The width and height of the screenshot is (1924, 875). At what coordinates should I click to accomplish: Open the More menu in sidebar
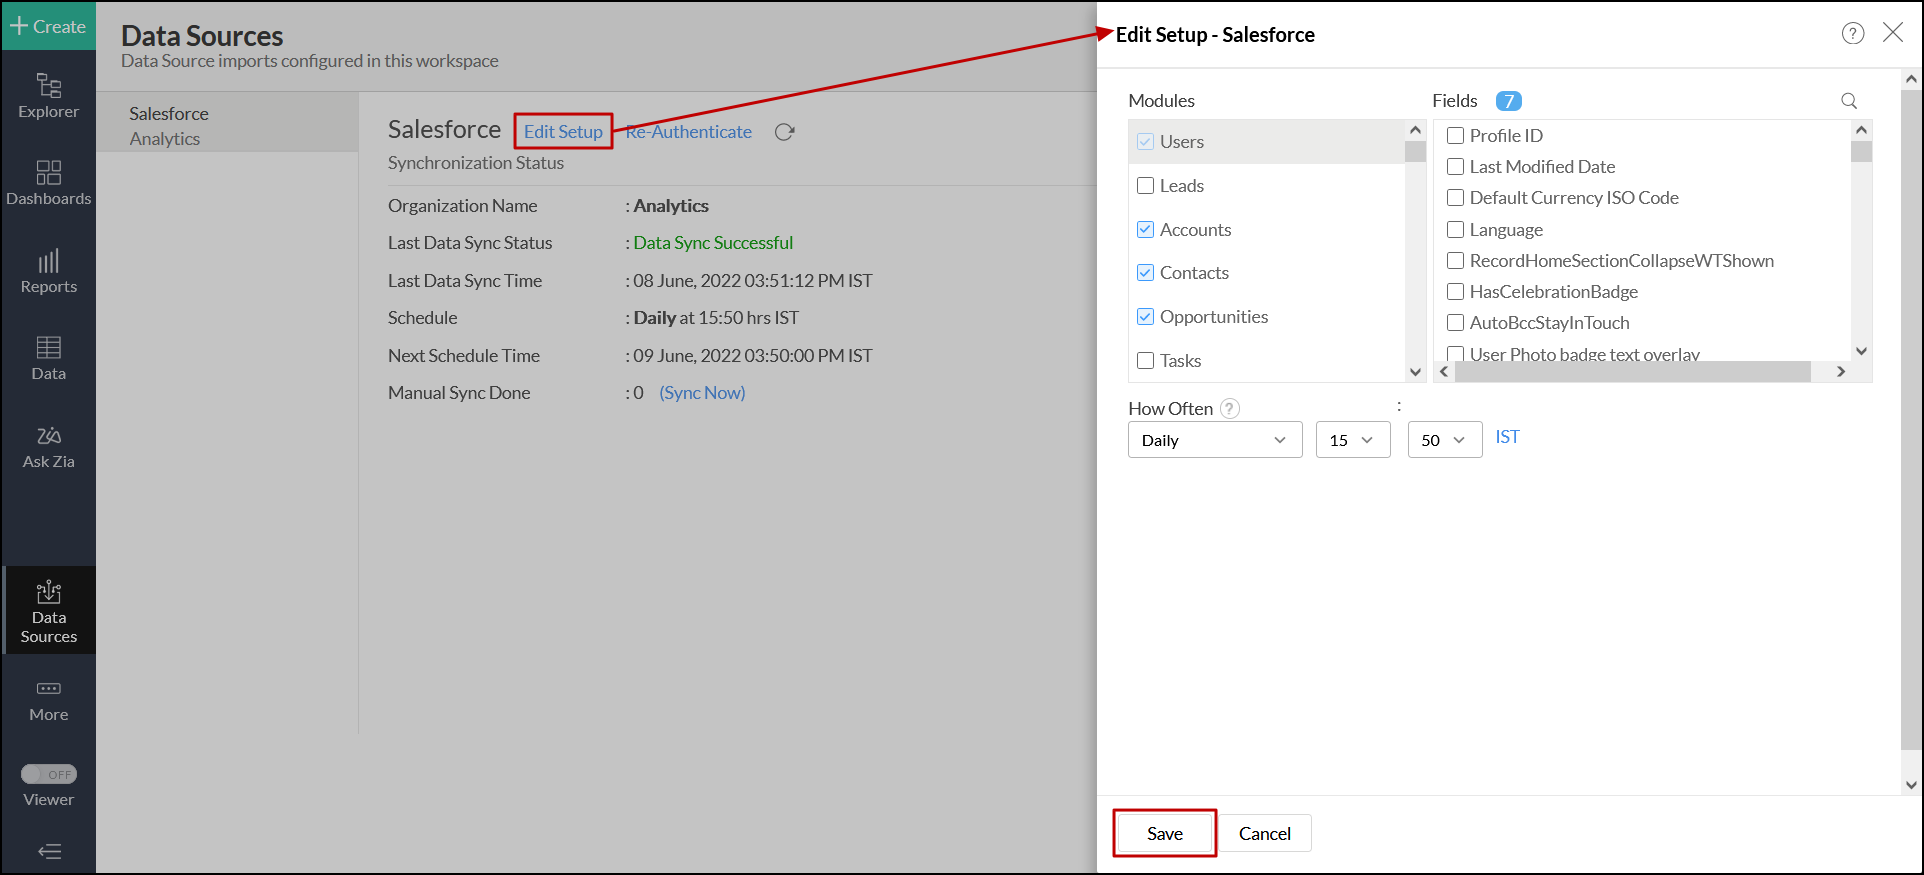[48, 700]
